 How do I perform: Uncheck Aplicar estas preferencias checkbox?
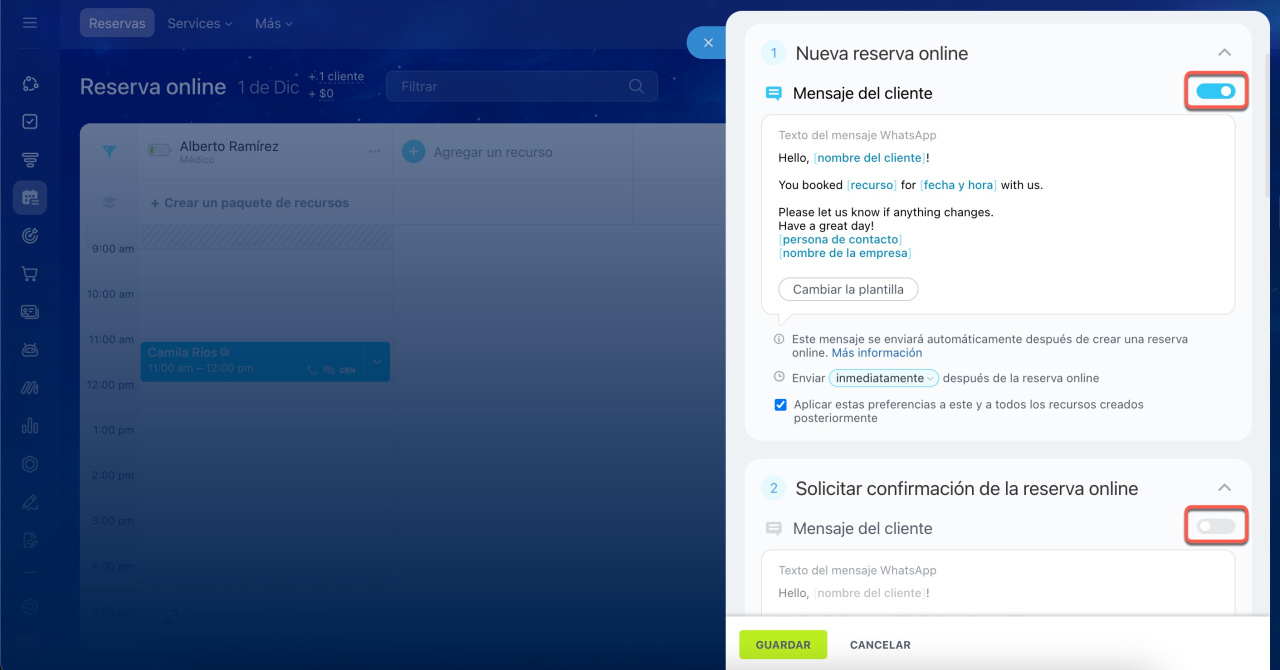(780, 405)
